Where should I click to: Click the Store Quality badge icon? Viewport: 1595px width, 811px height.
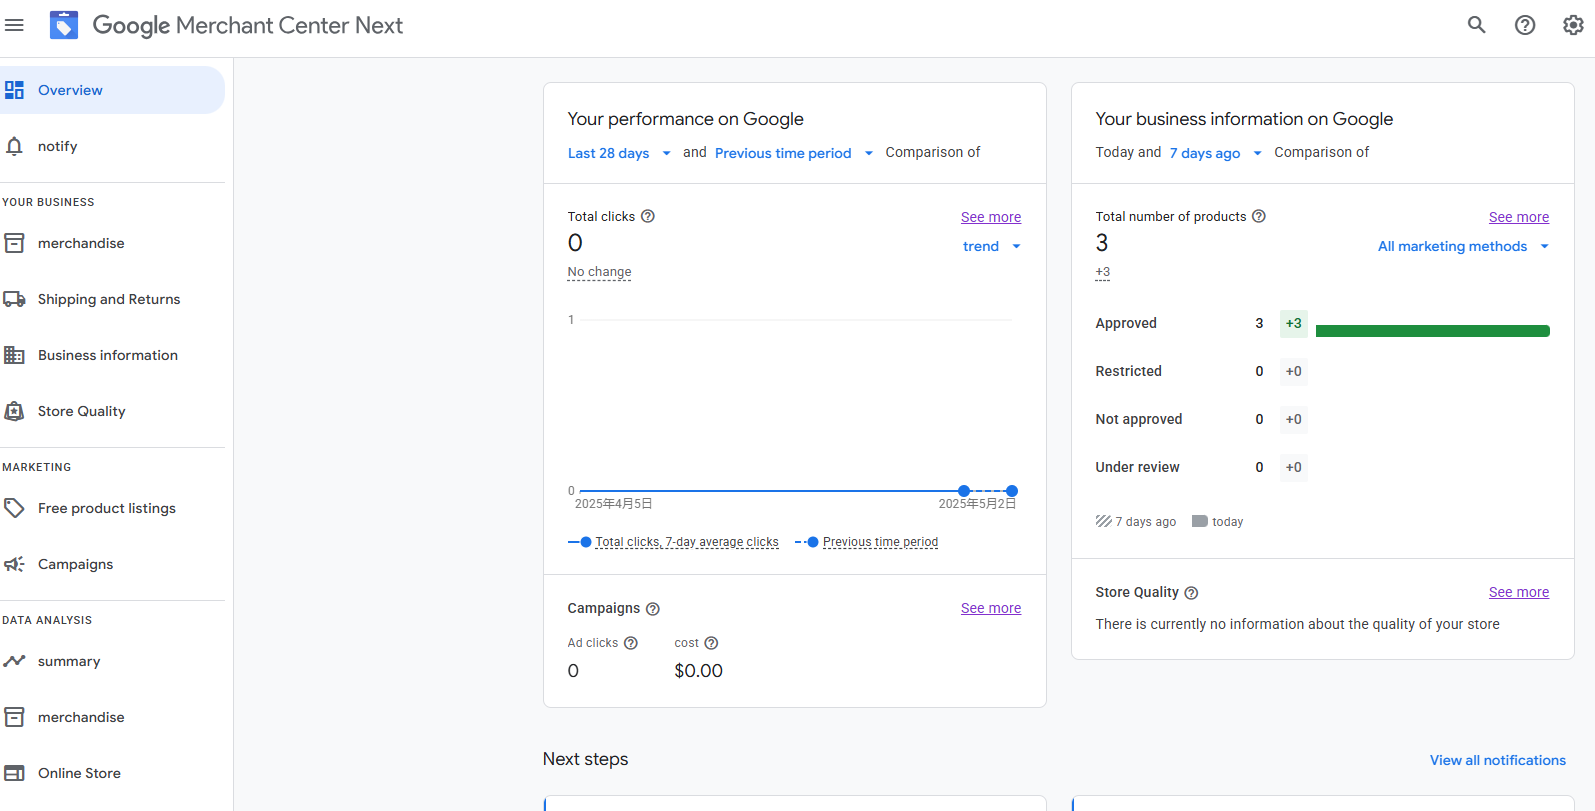coord(14,411)
